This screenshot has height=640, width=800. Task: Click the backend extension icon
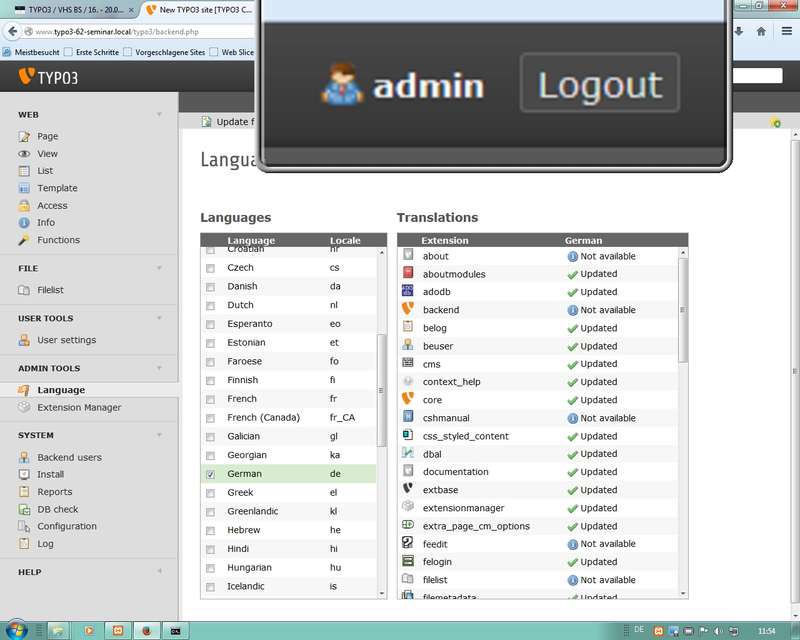[408, 309]
